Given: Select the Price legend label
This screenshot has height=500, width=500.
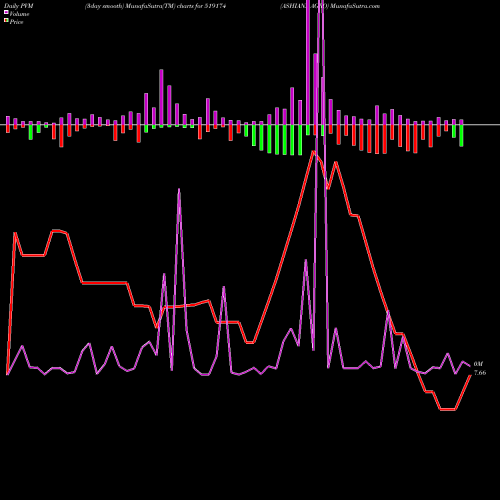Looking at the screenshot, I should [16, 22].
